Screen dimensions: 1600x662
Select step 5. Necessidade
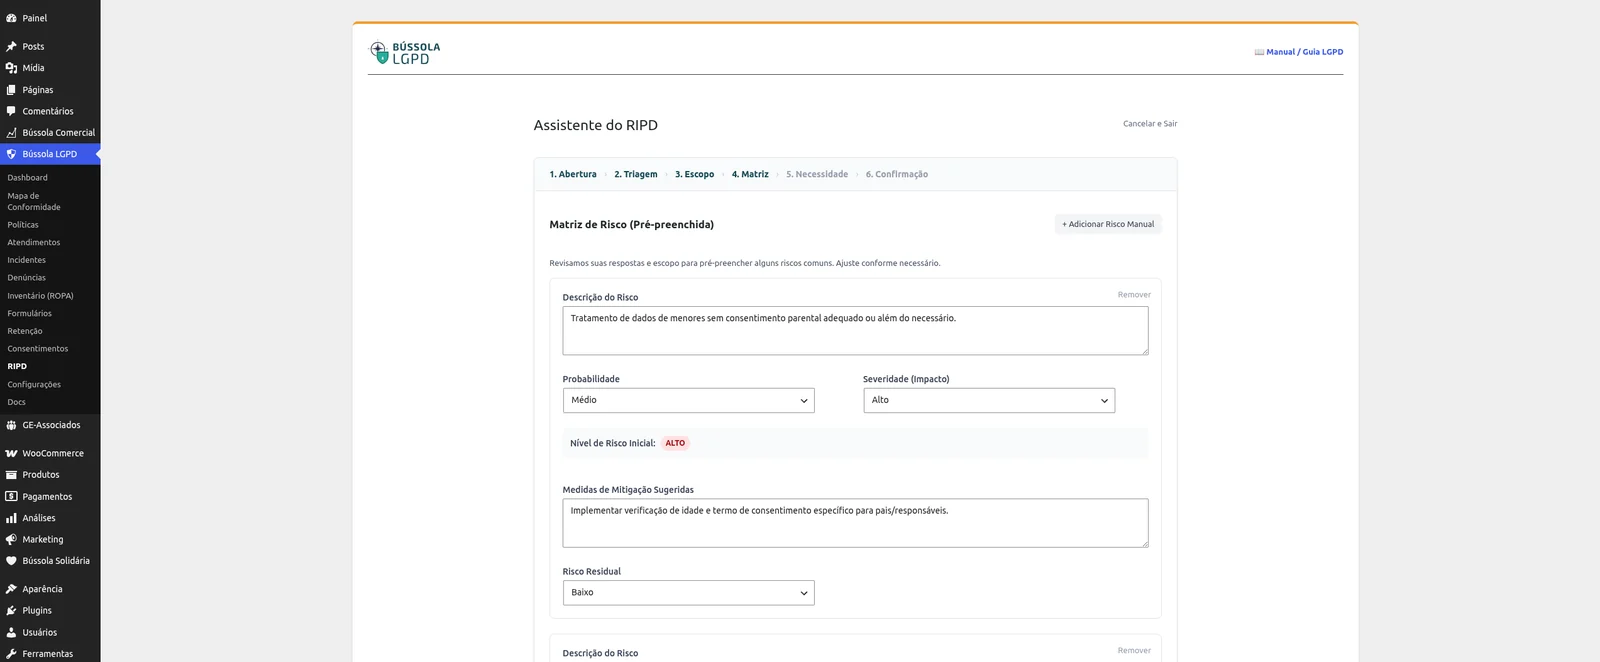(x=817, y=174)
